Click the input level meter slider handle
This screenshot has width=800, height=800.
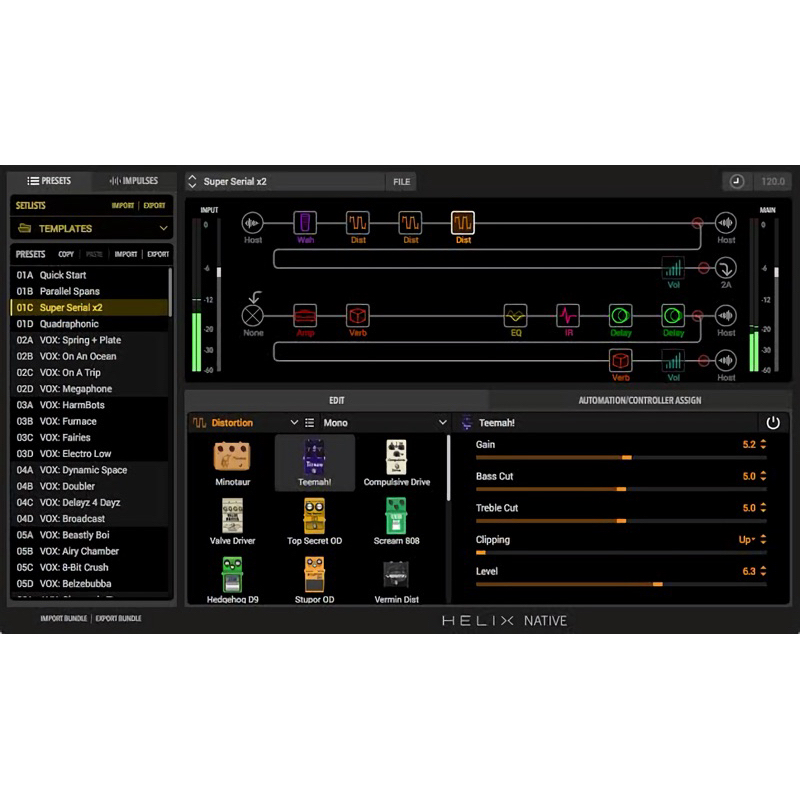click(x=219, y=272)
